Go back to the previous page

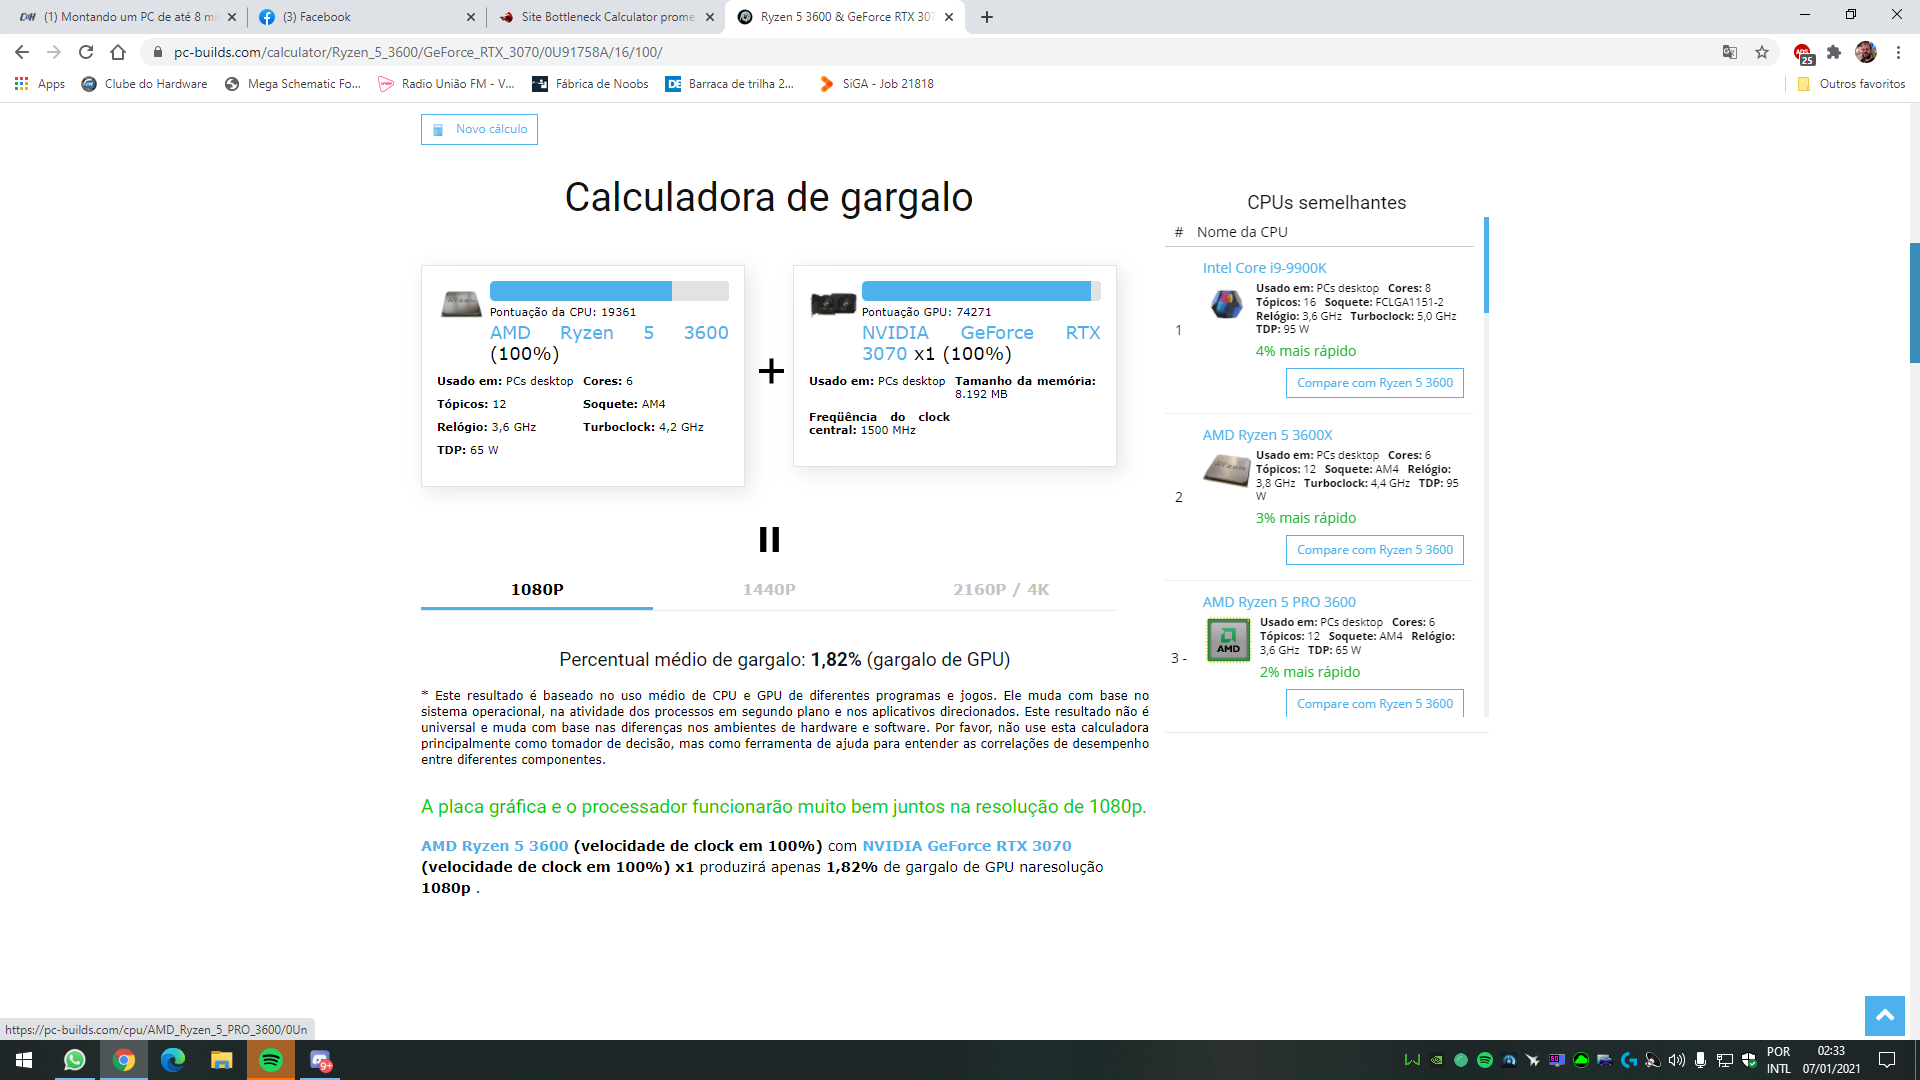click(22, 52)
